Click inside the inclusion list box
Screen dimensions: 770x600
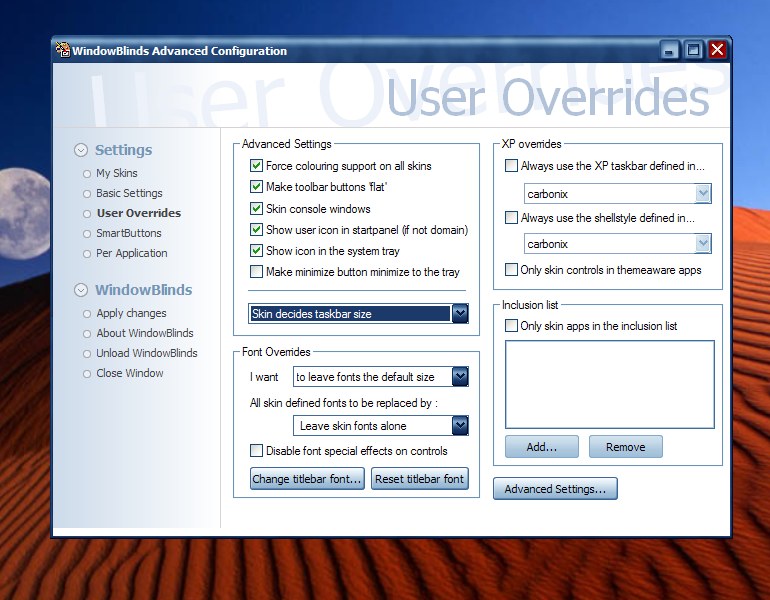click(x=609, y=384)
